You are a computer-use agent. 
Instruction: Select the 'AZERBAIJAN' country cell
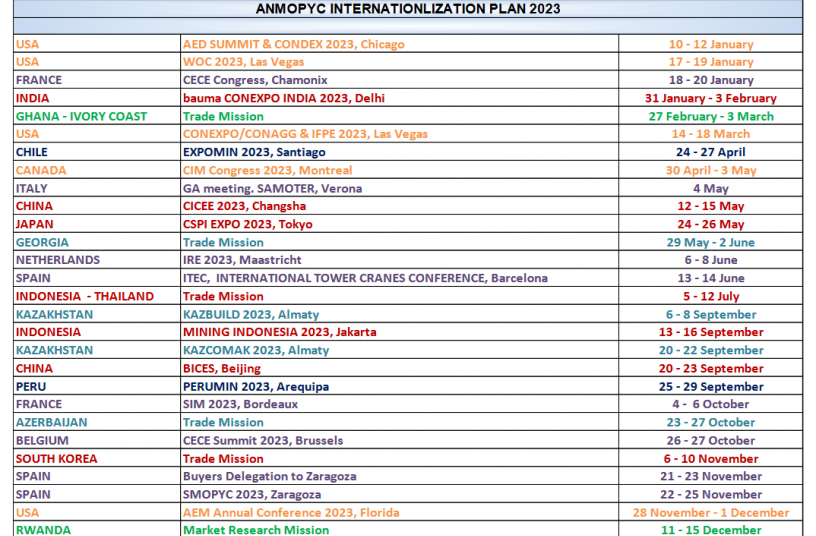click(x=97, y=423)
